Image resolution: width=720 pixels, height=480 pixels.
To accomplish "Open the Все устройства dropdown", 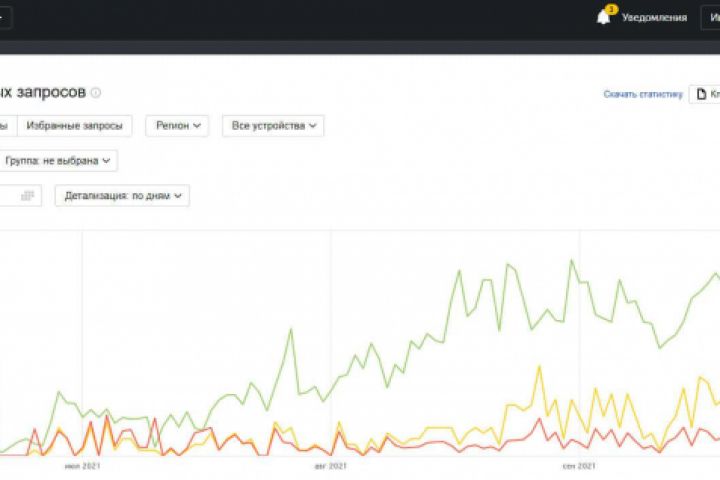I will tap(273, 126).
